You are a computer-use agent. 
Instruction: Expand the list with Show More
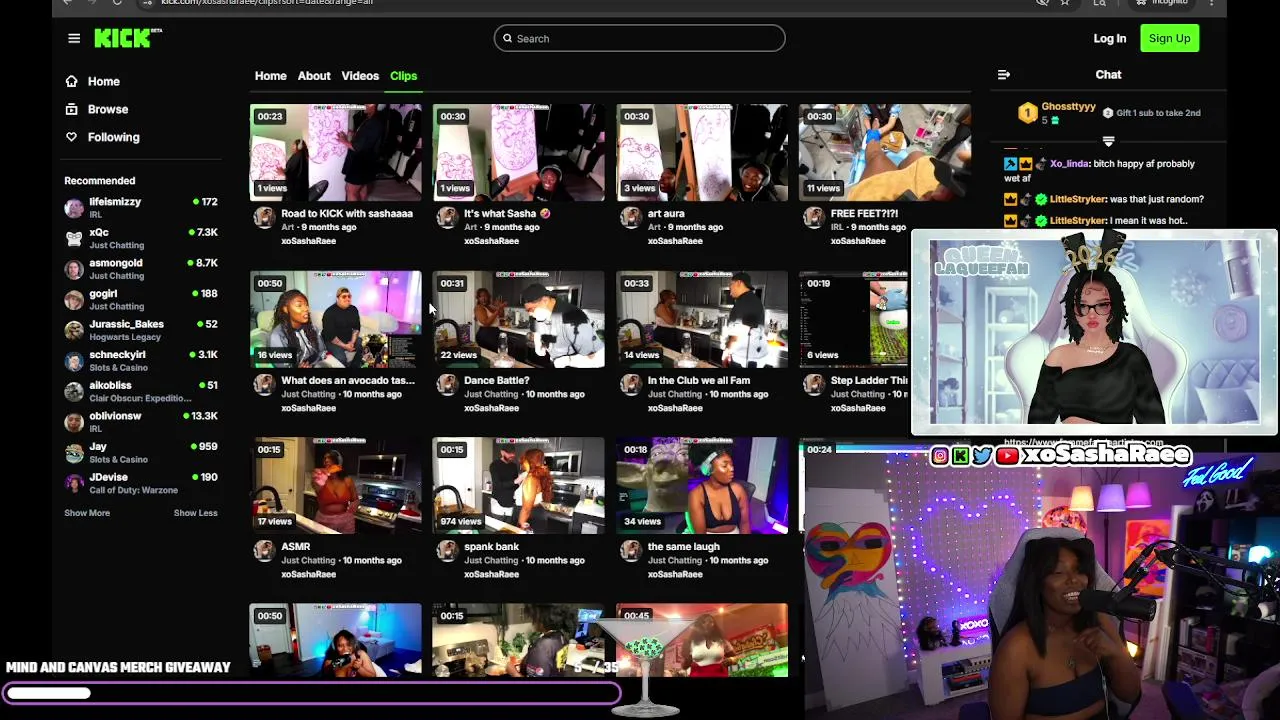click(87, 513)
